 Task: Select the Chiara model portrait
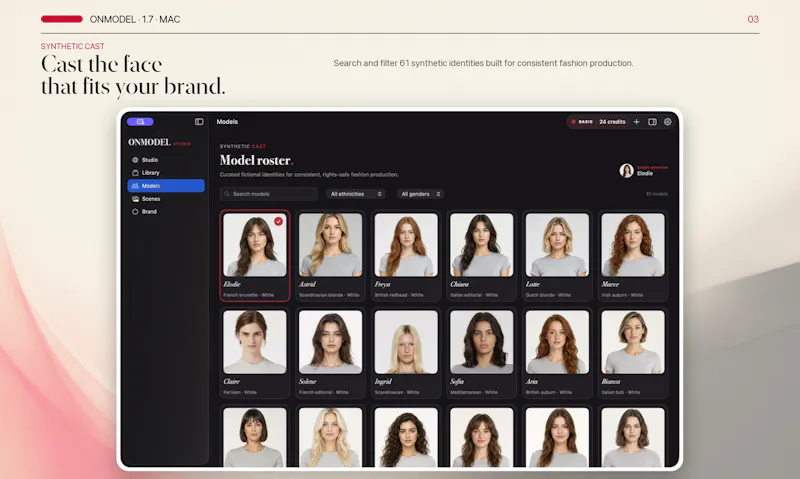tap(482, 245)
